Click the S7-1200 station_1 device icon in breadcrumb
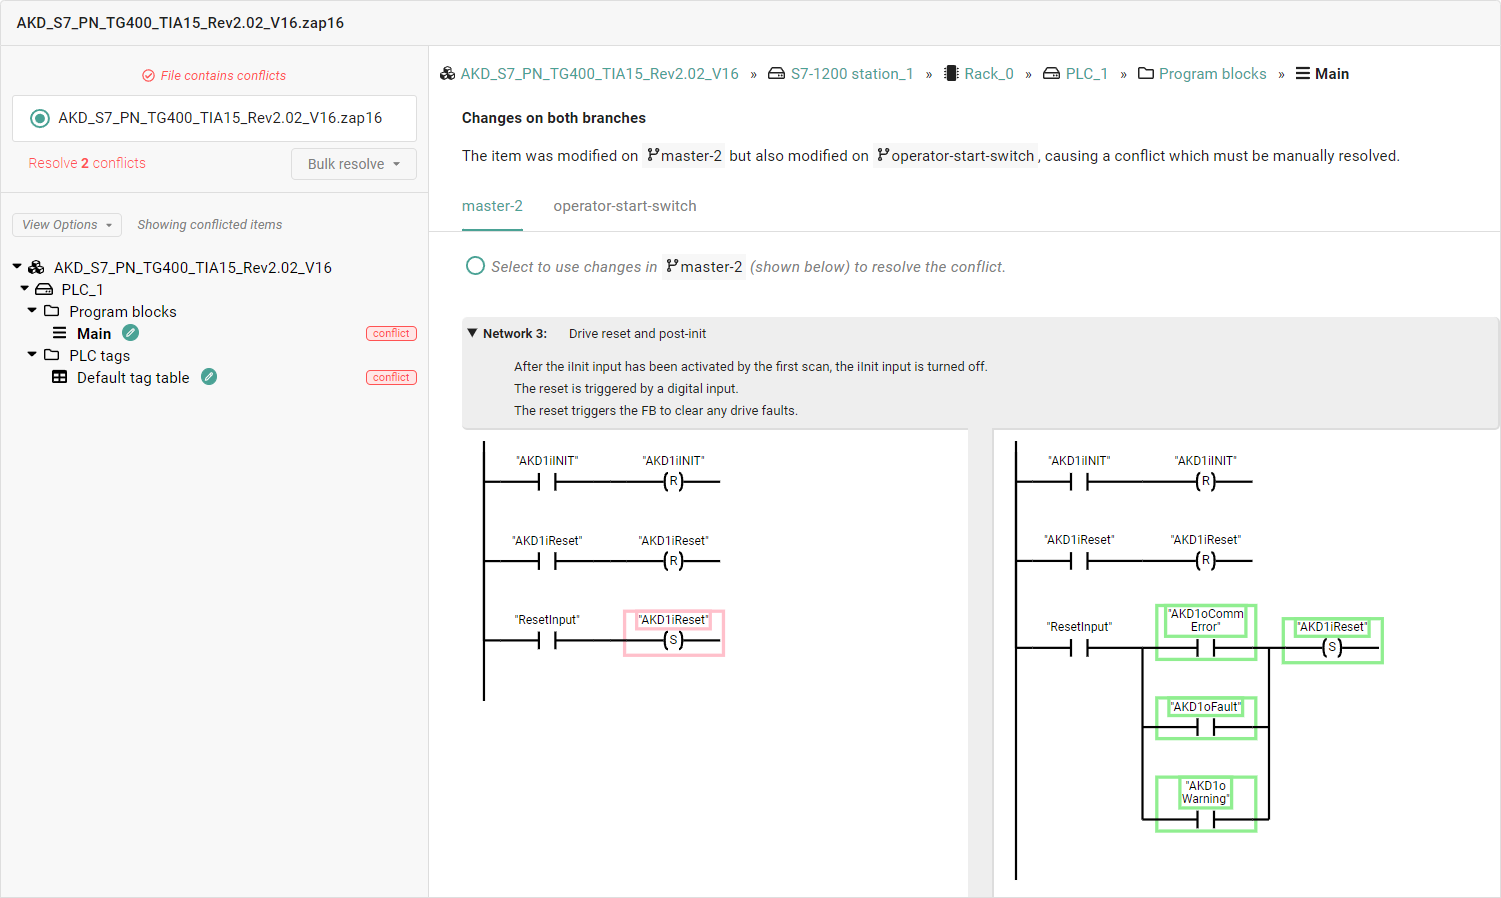The width and height of the screenshot is (1501, 898). coord(775,73)
